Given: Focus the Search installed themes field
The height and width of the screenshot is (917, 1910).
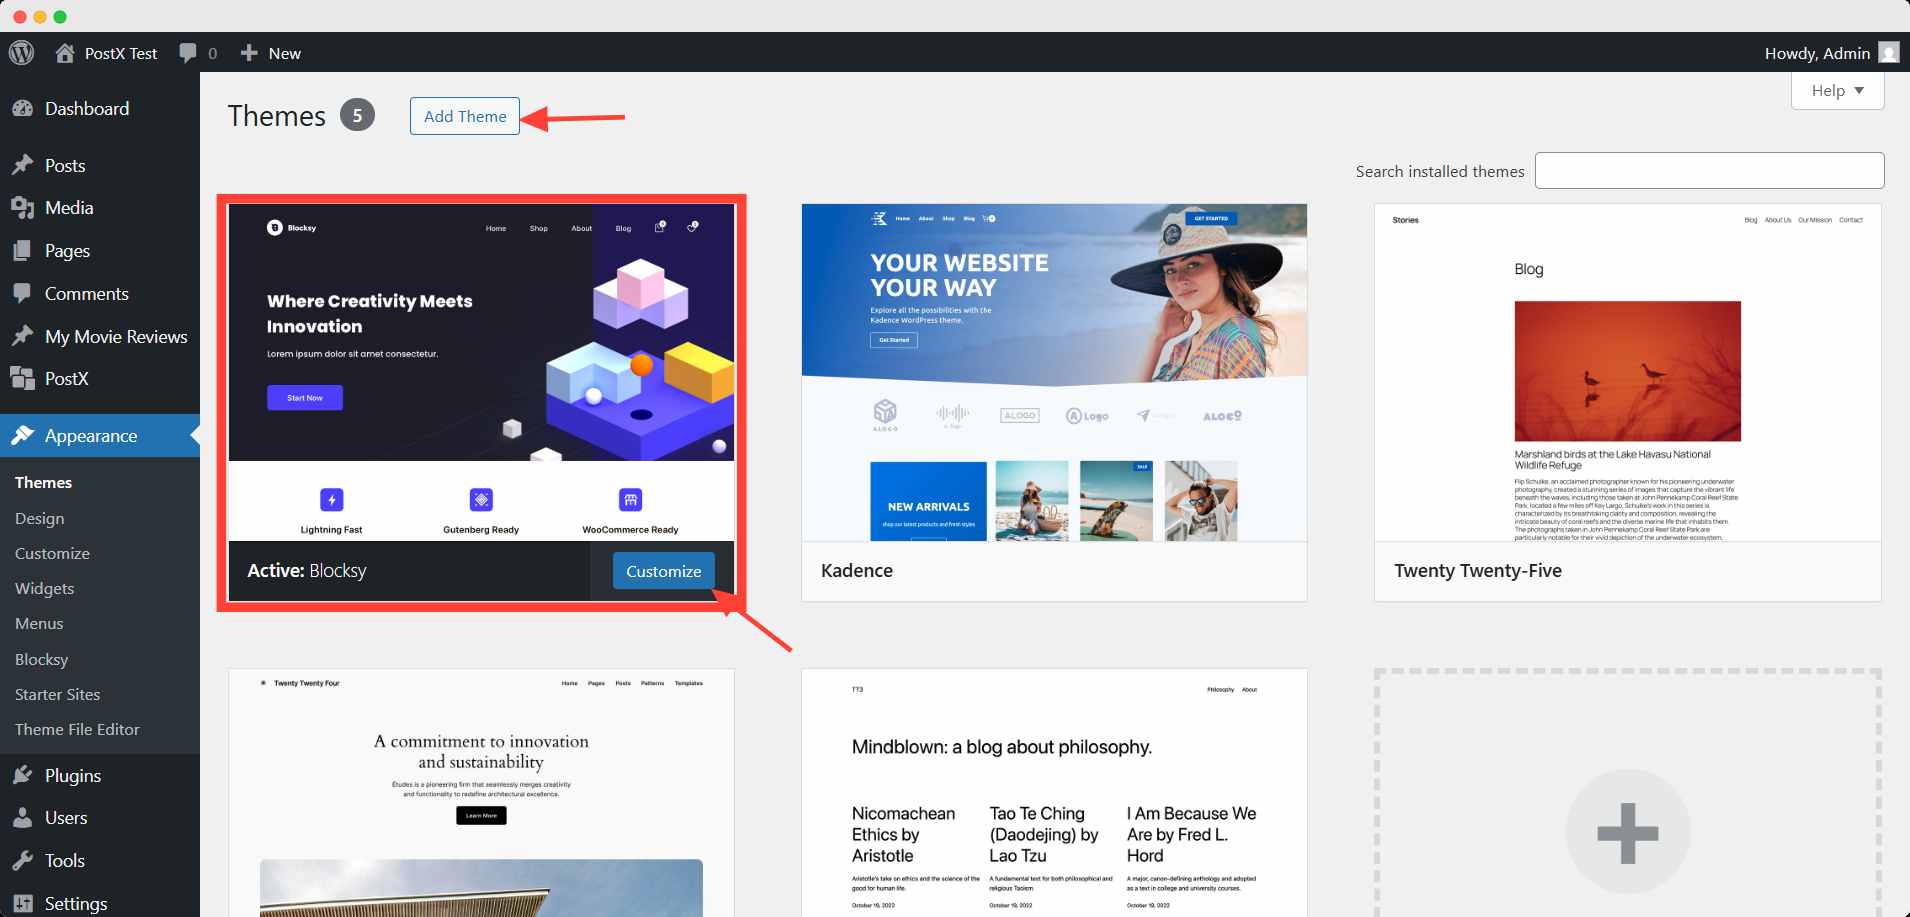Looking at the screenshot, I should [1709, 171].
